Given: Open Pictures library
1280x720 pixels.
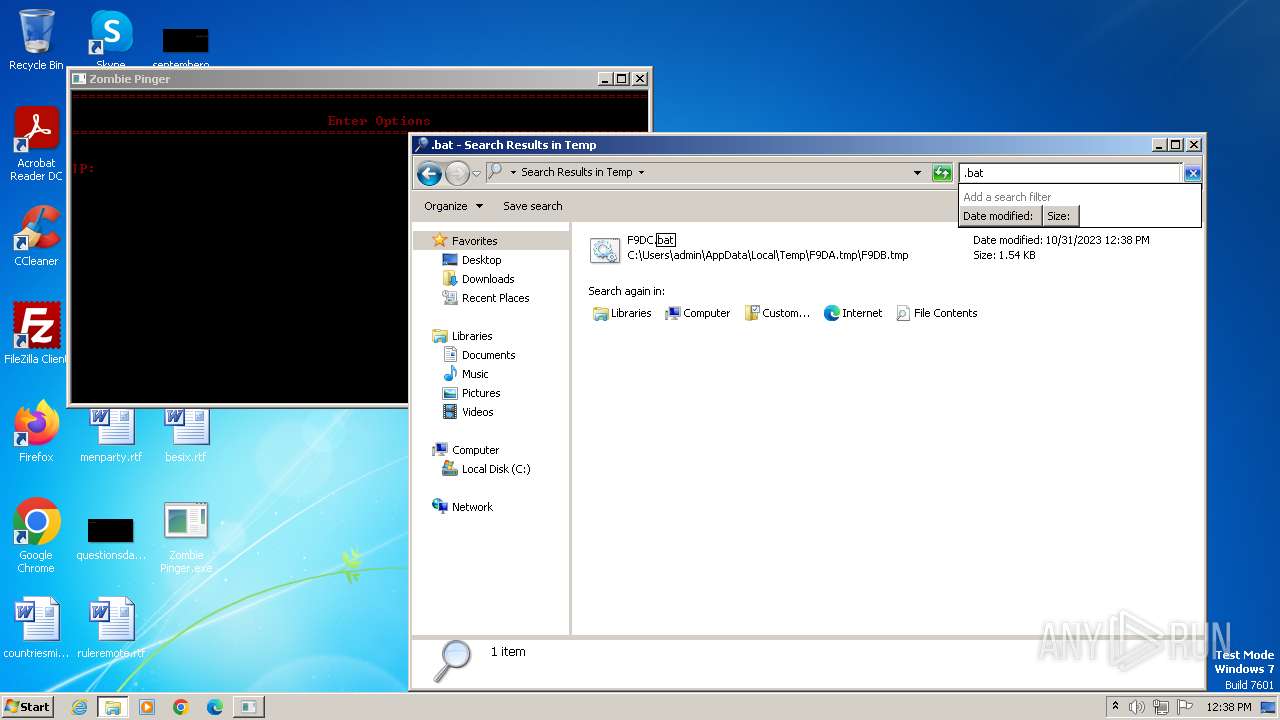Looking at the screenshot, I should coord(481,393).
